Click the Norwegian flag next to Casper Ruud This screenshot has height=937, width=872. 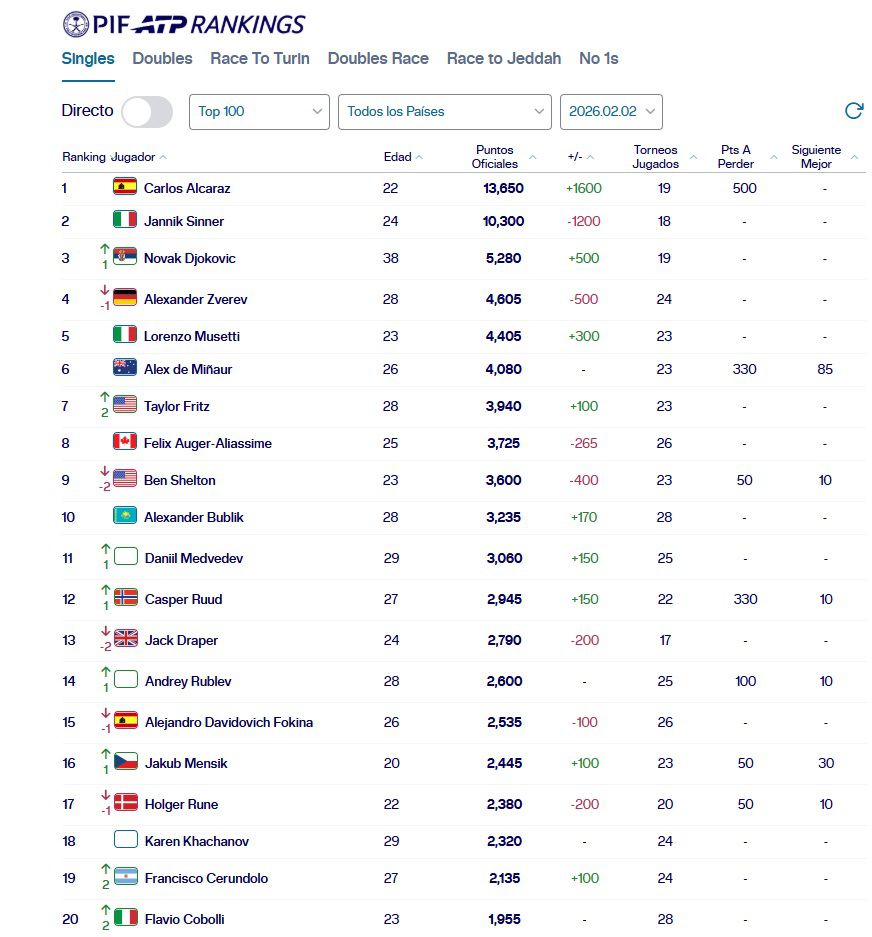point(124,600)
